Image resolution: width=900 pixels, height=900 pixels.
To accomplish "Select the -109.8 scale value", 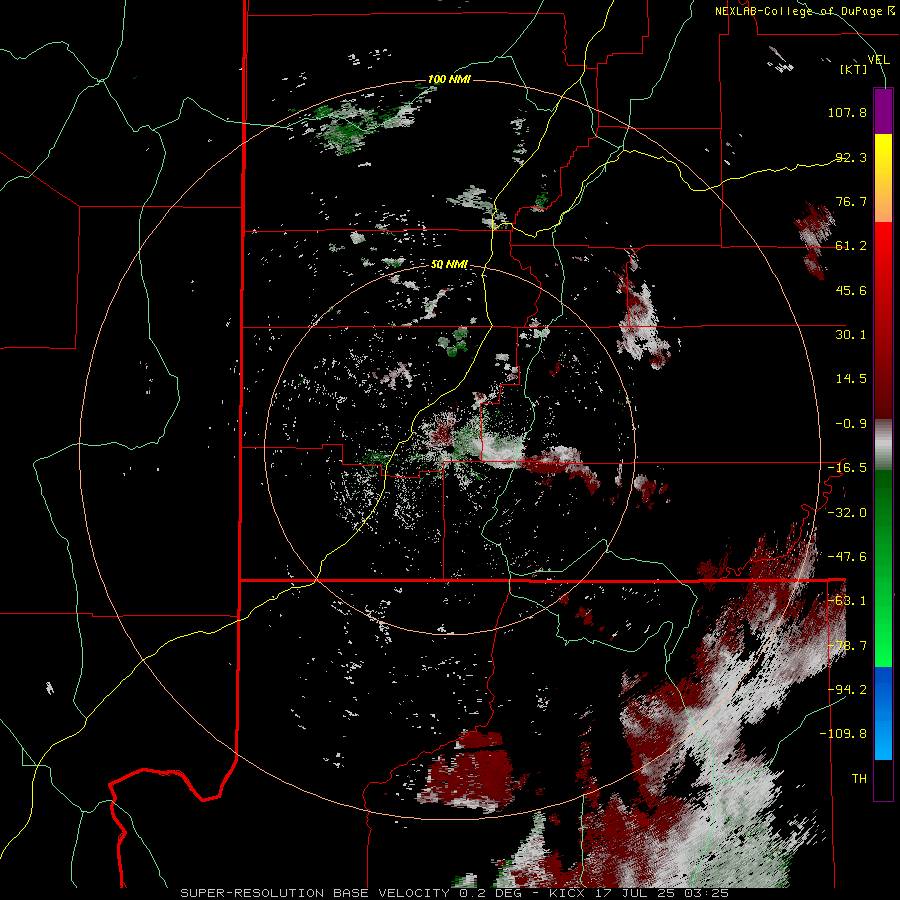I will (x=843, y=734).
